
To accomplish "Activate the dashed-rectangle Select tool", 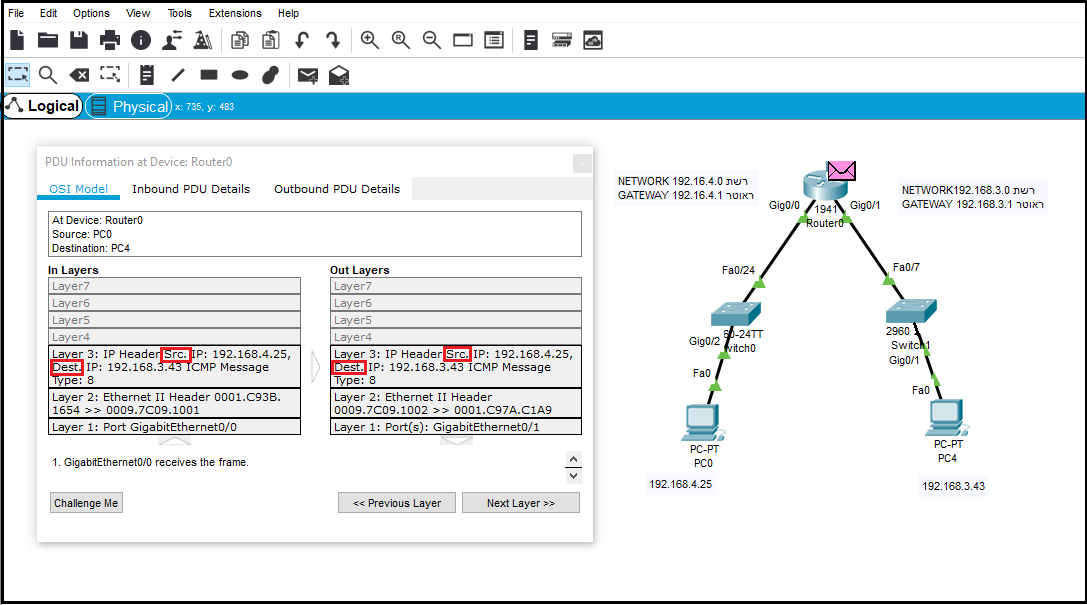I will click(x=17, y=75).
